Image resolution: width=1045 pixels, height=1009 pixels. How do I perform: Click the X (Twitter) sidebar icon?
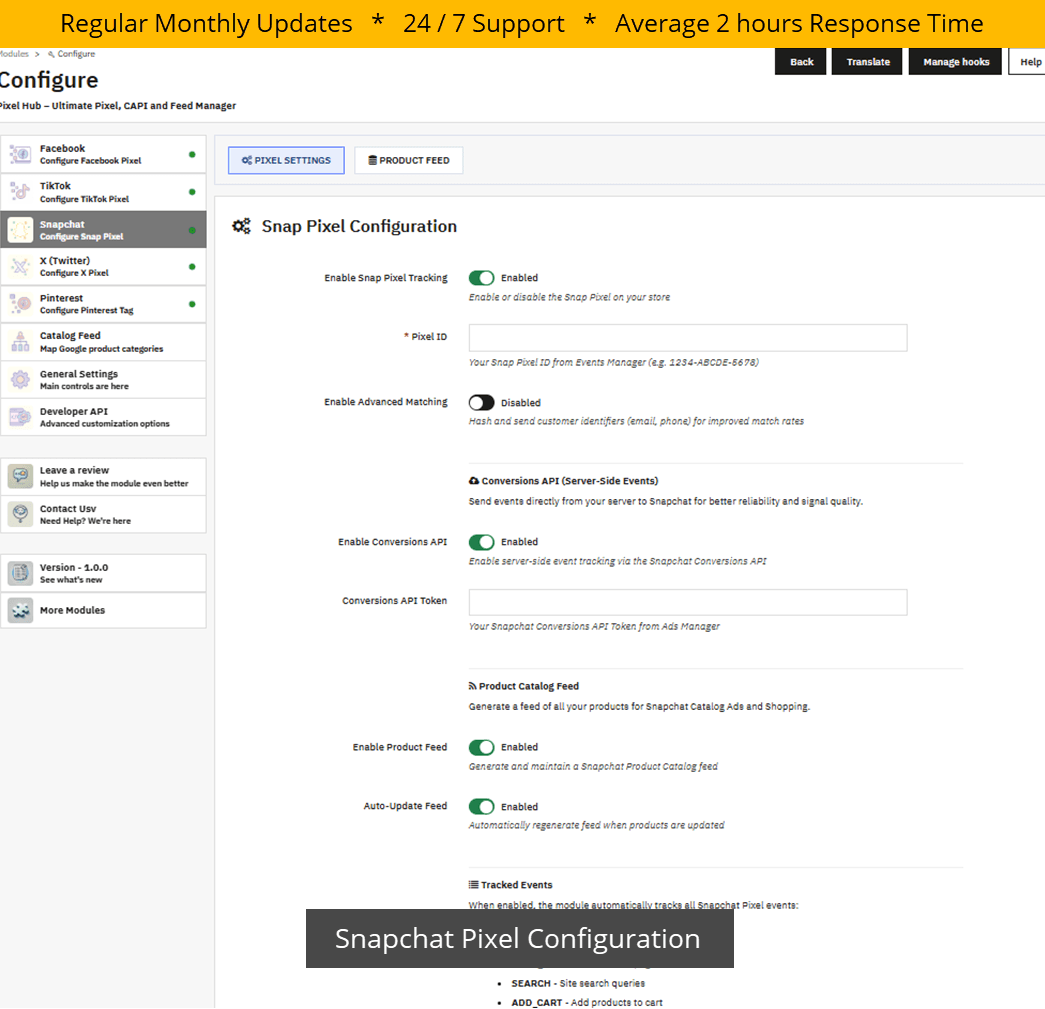(20, 267)
